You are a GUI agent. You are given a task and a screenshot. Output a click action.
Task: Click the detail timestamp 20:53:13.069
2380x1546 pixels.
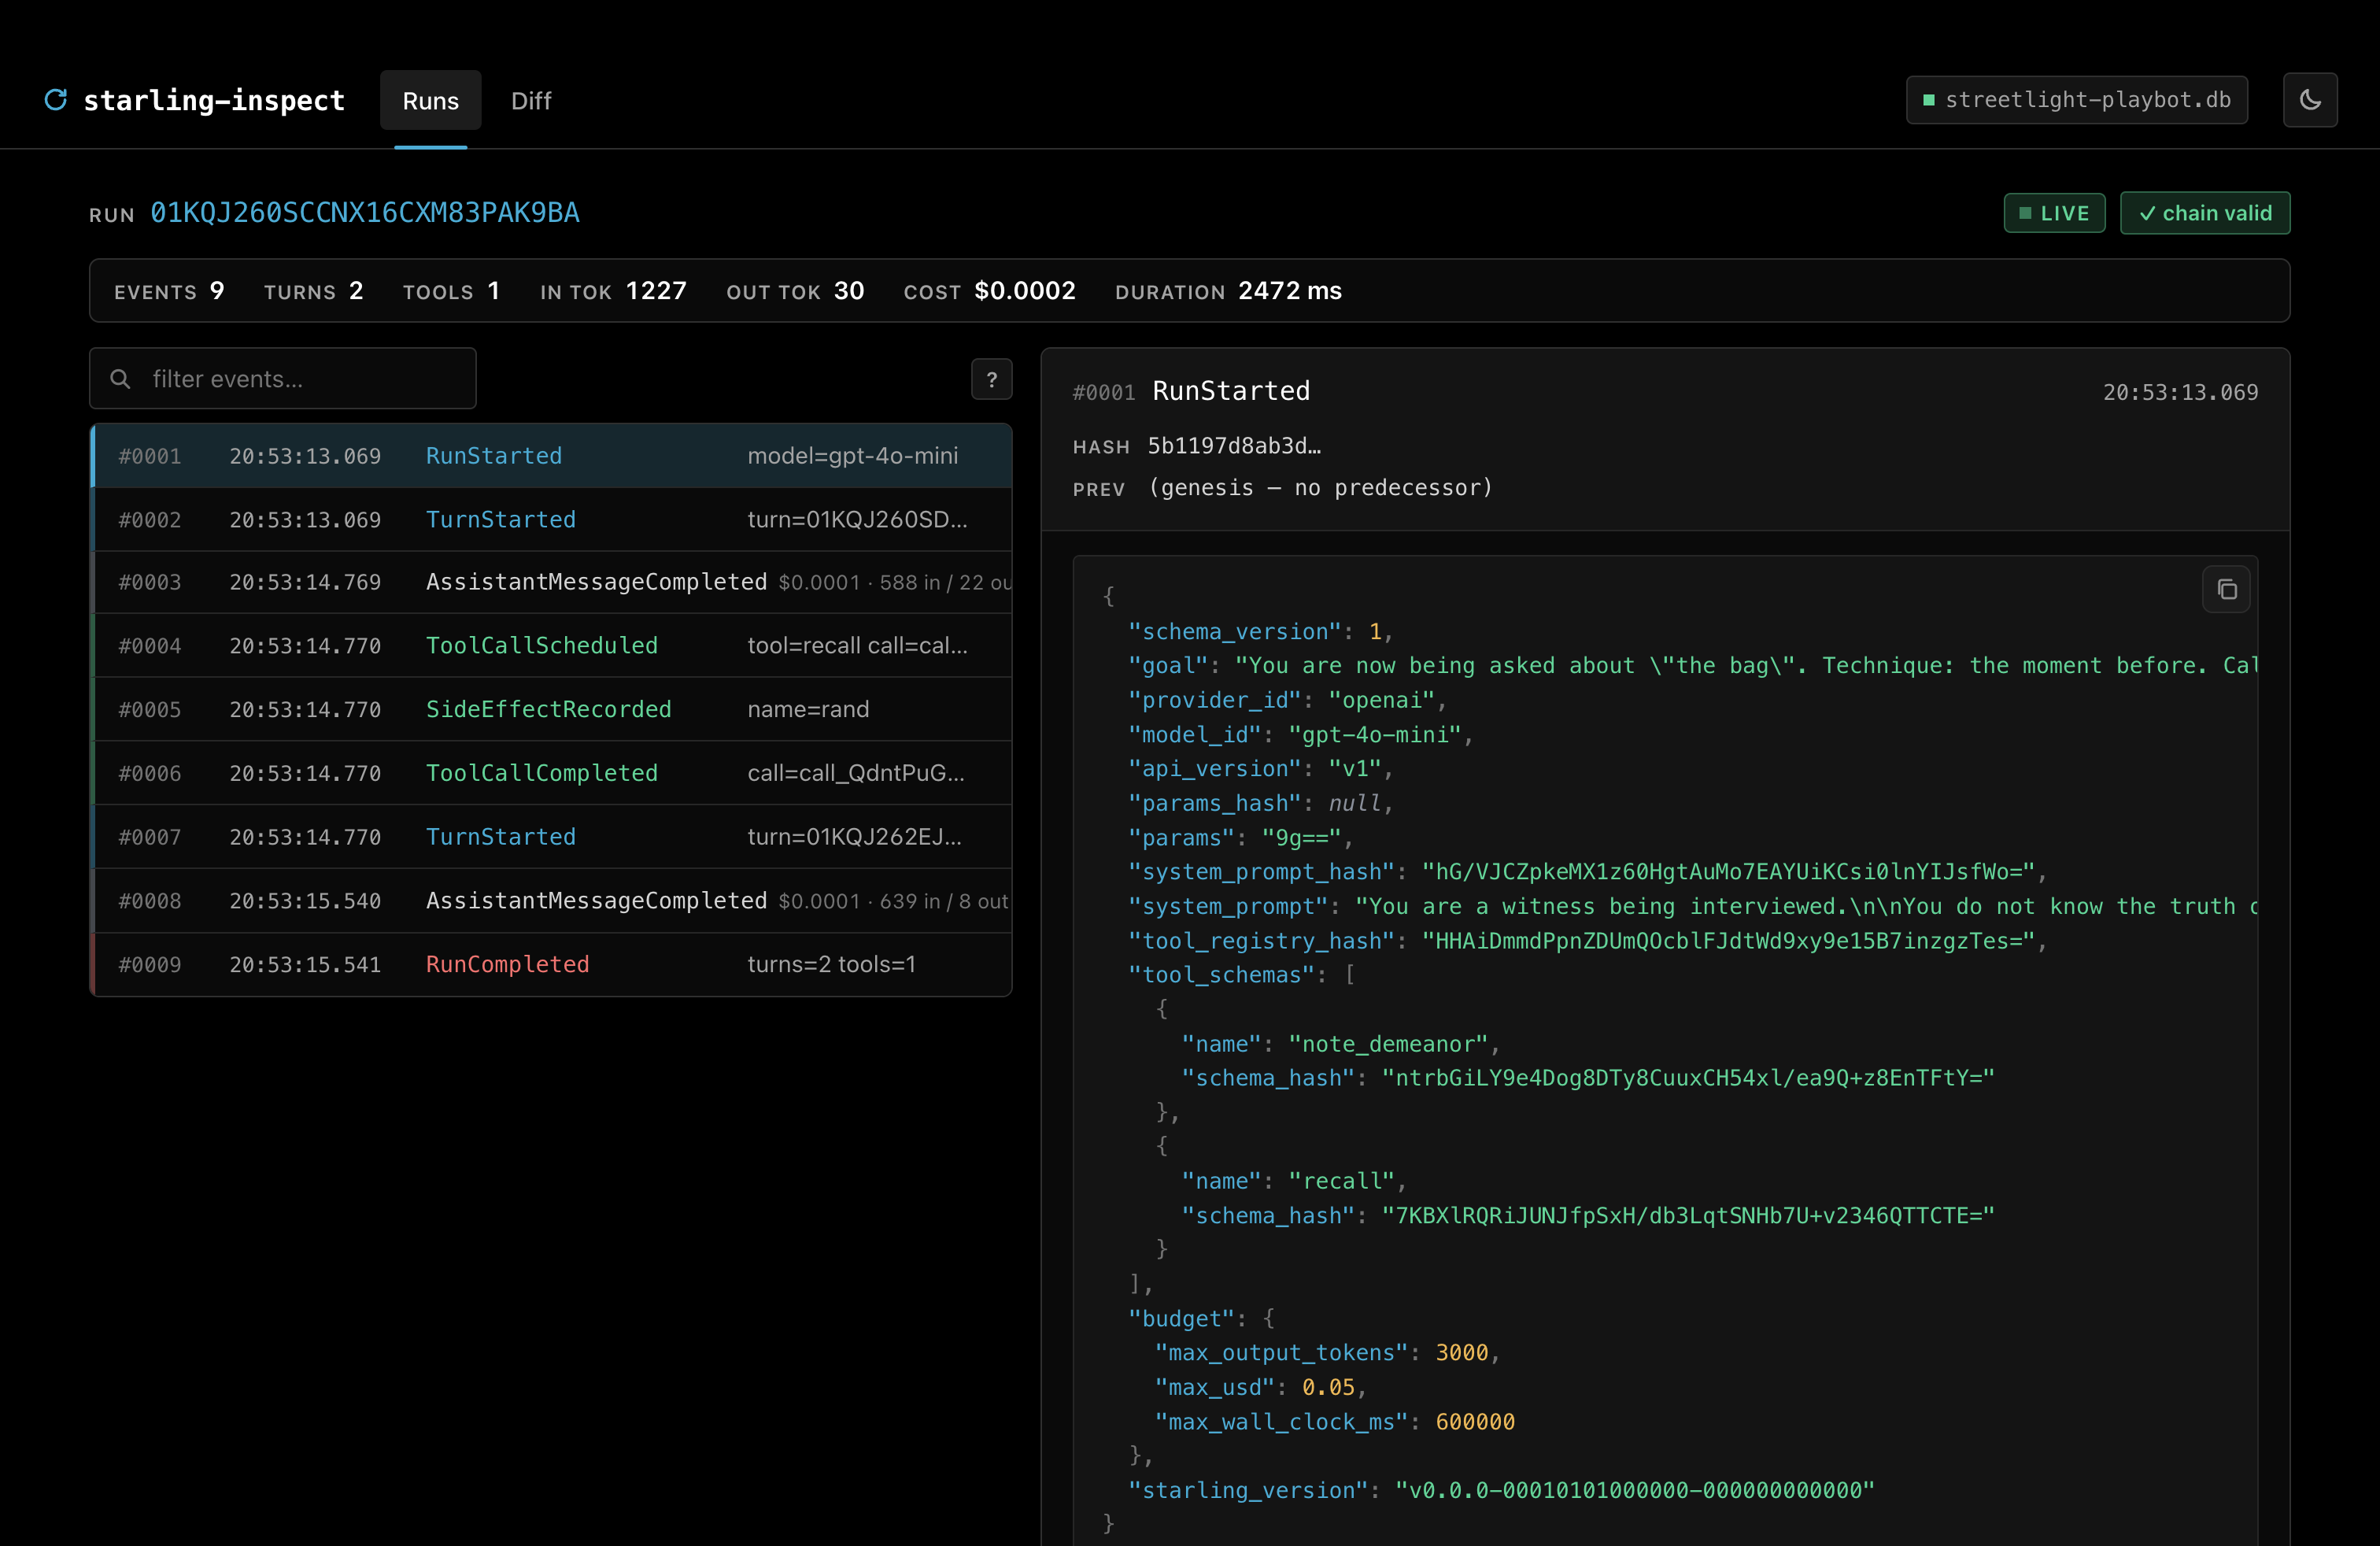pyautogui.click(x=2180, y=392)
